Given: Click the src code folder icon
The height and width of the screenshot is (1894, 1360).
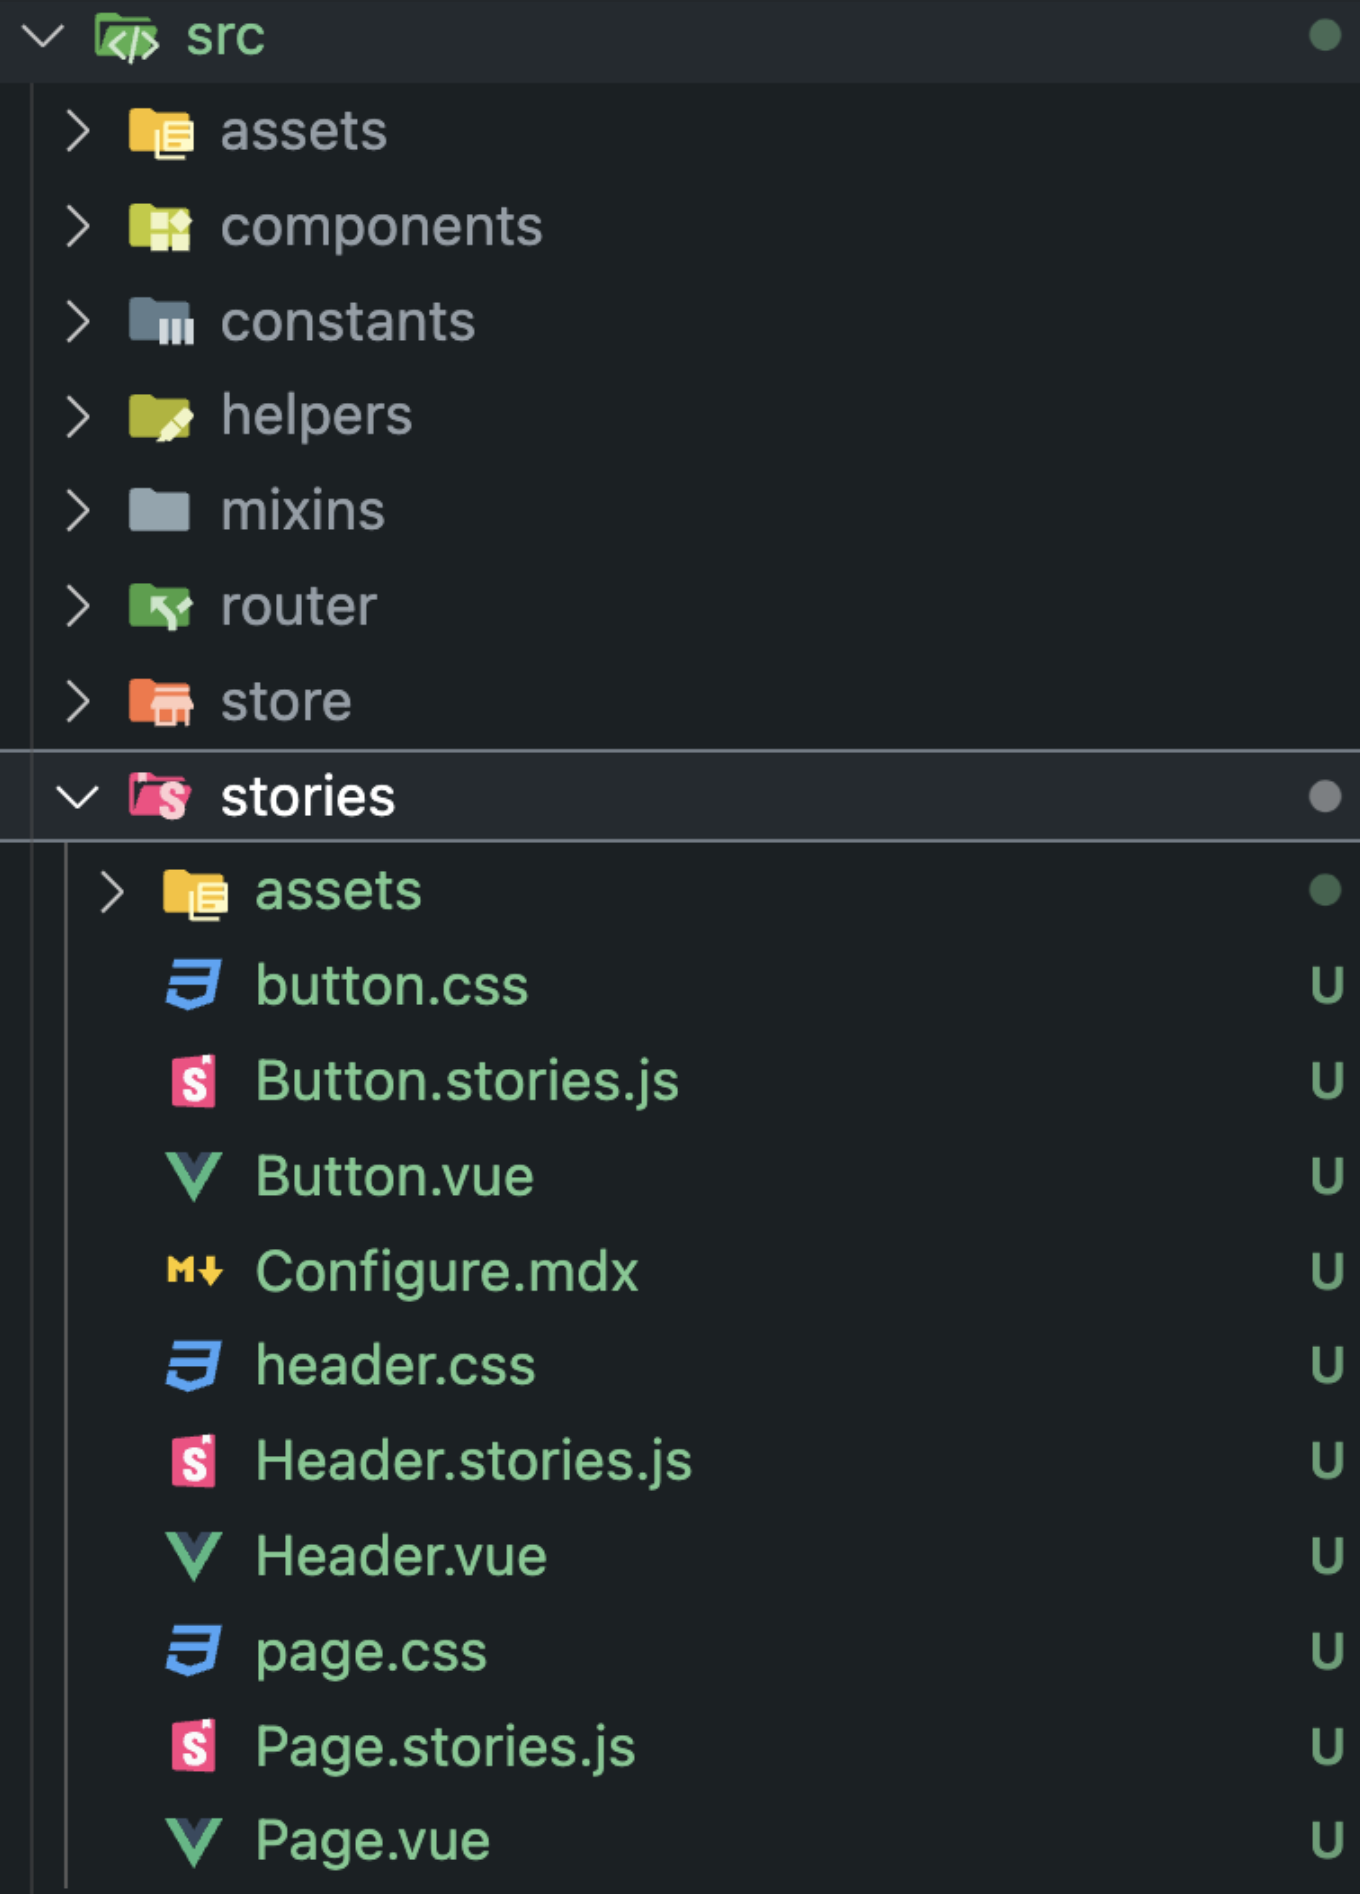Looking at the screenshot, I should click(126, 37).
